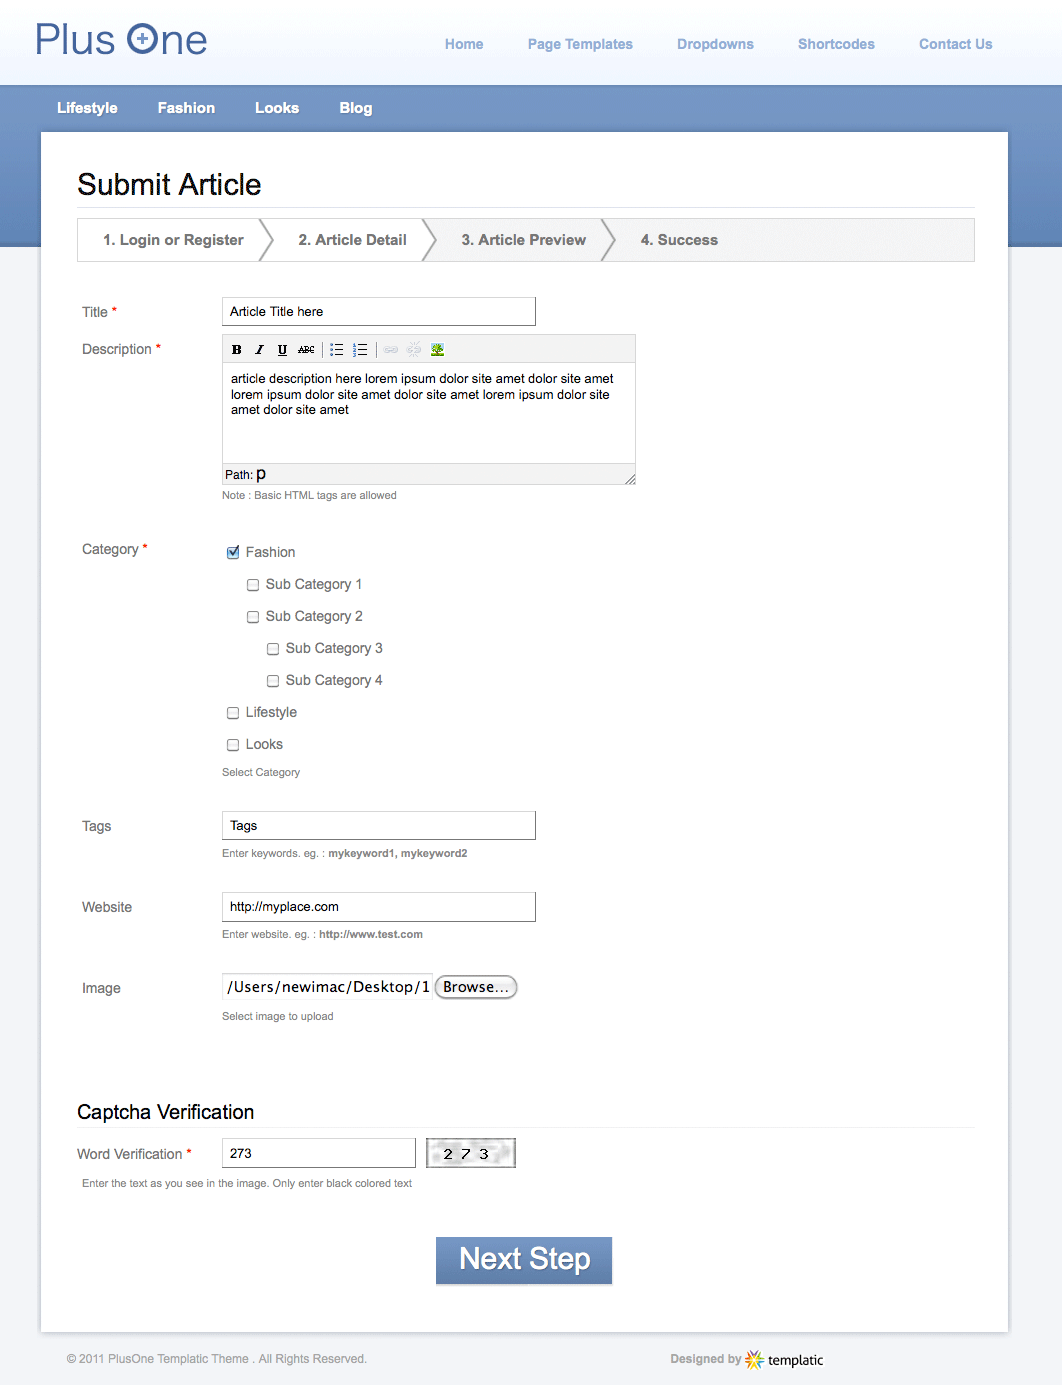1062x1385 pixels.
Task: Apply strikethrough formatting in editor
Action: click(x=306, y=350)
